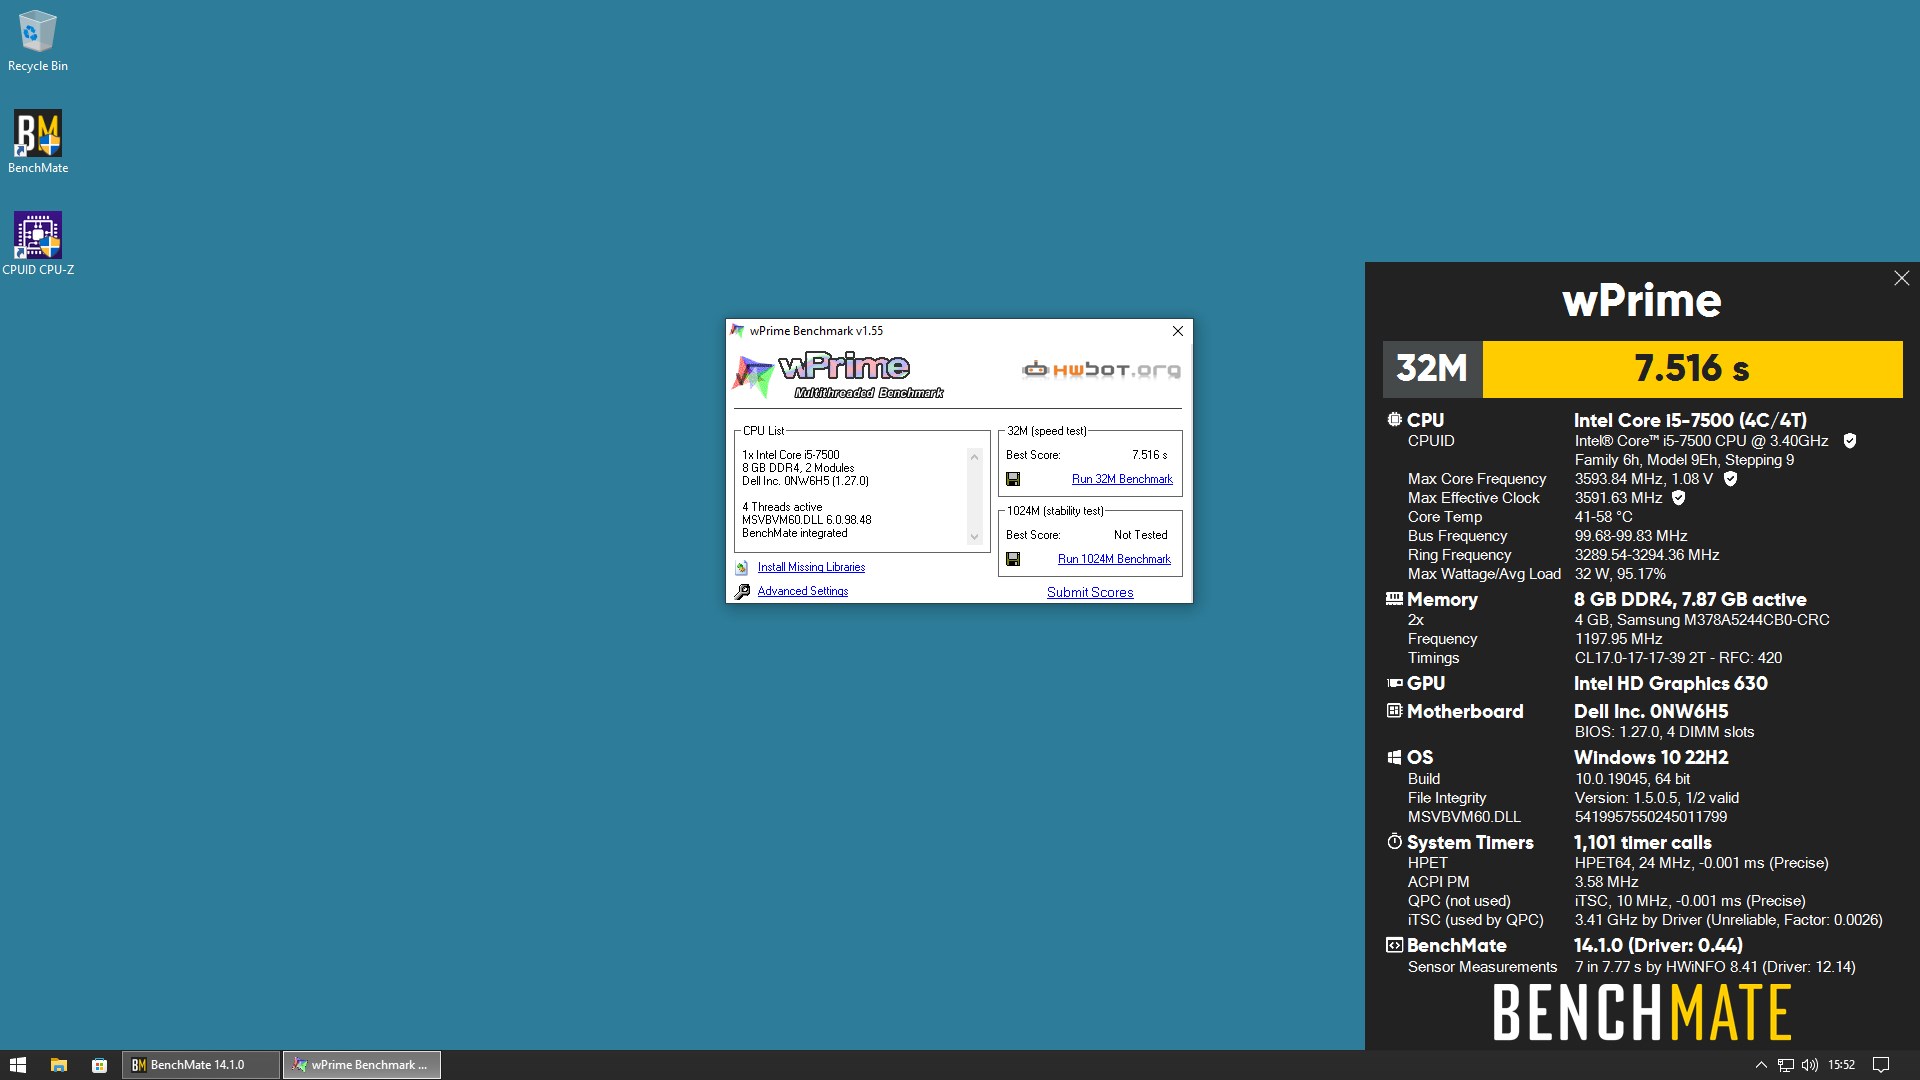The width and height of the screenshot is (1920, 1080).
Task: Open the Advanced Settings link
Action: [803, 591]
